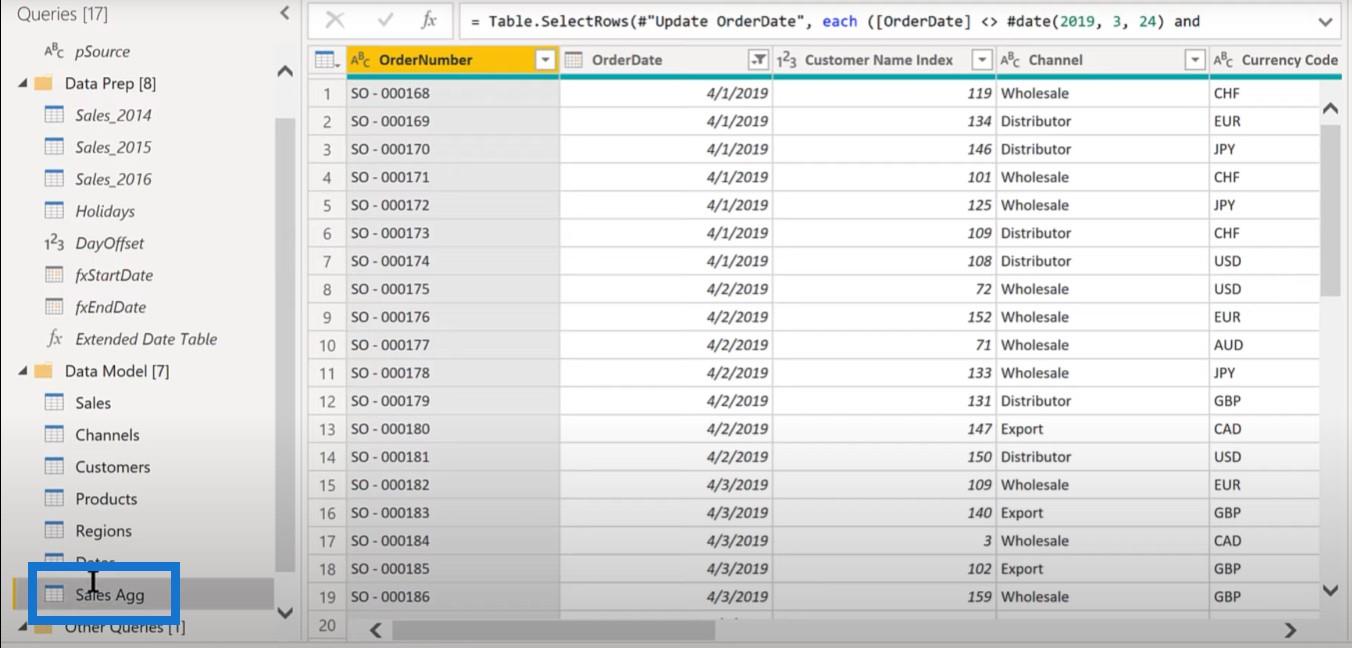Select the Regions query
The height and width of the screenshot is (648, 1352).
pyautogui.click(x=103, y=531)
